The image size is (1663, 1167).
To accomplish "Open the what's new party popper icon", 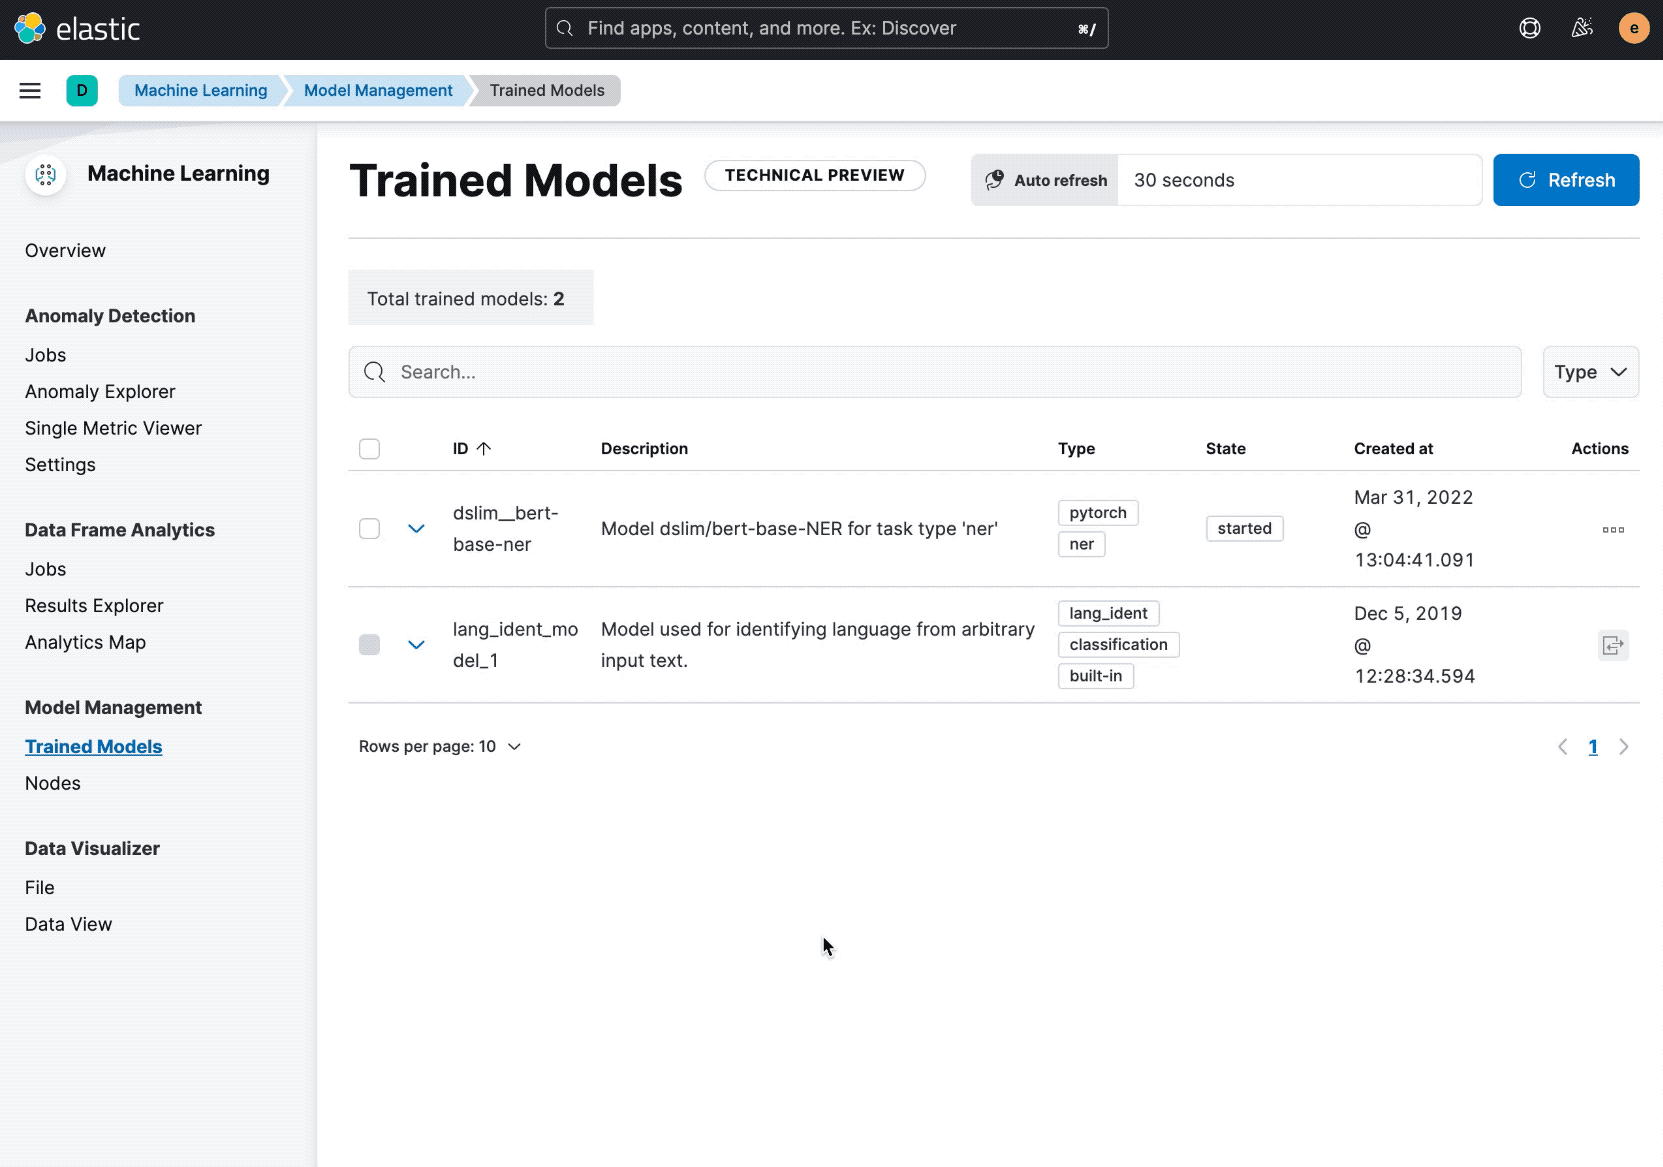I will click(x=1581, y=27).
